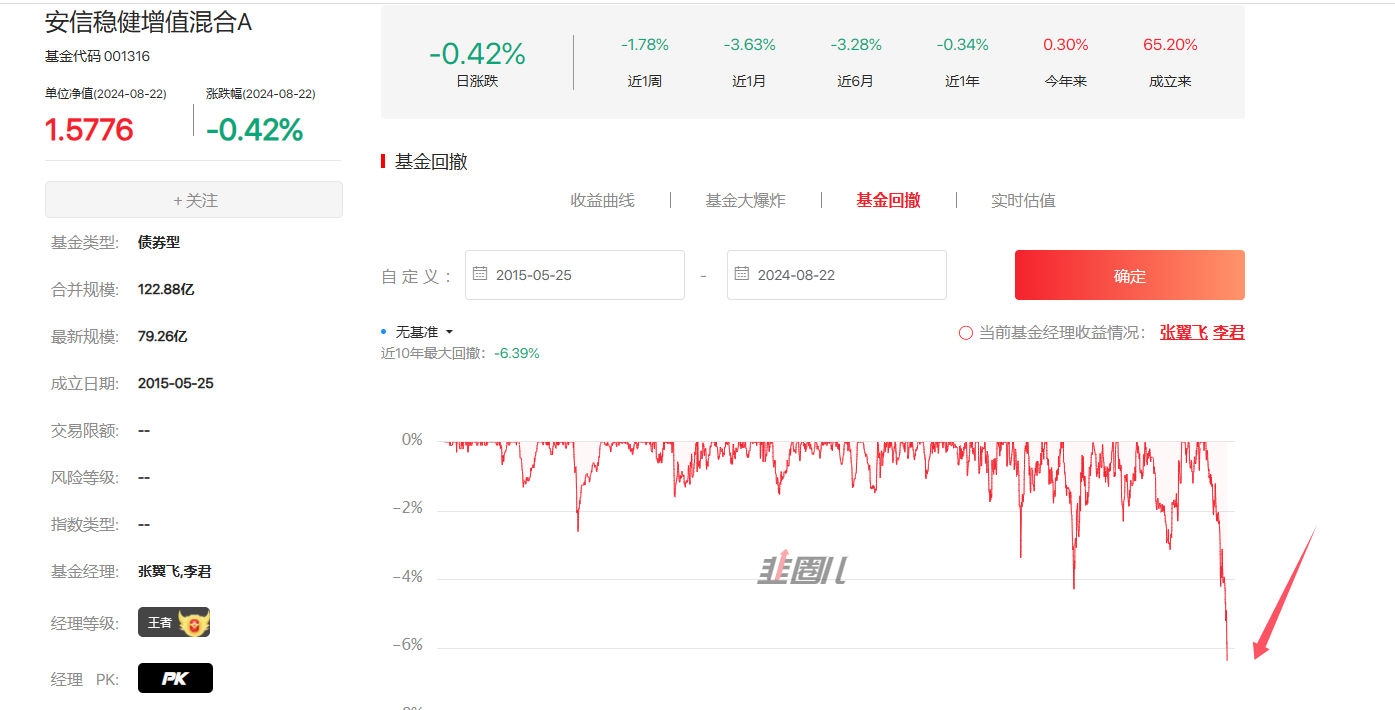Open the 张翼飞 manager link
Viewport: 1395px width, 710px height.
[x=1184, y=333]
